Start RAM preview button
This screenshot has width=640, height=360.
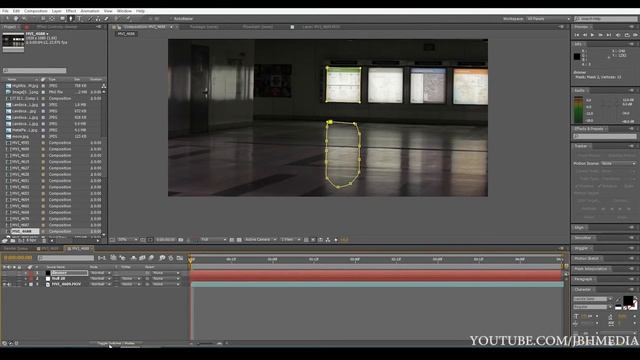pyautogui.click(x=635, y=36)
